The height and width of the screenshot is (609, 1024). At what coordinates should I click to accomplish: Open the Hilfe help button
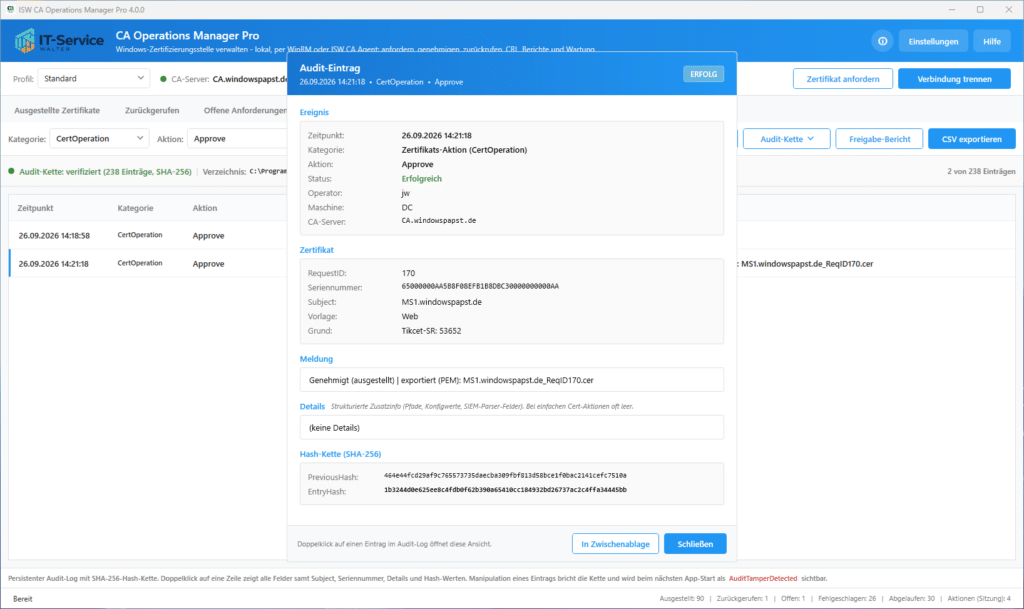click(x=991, y=41)
